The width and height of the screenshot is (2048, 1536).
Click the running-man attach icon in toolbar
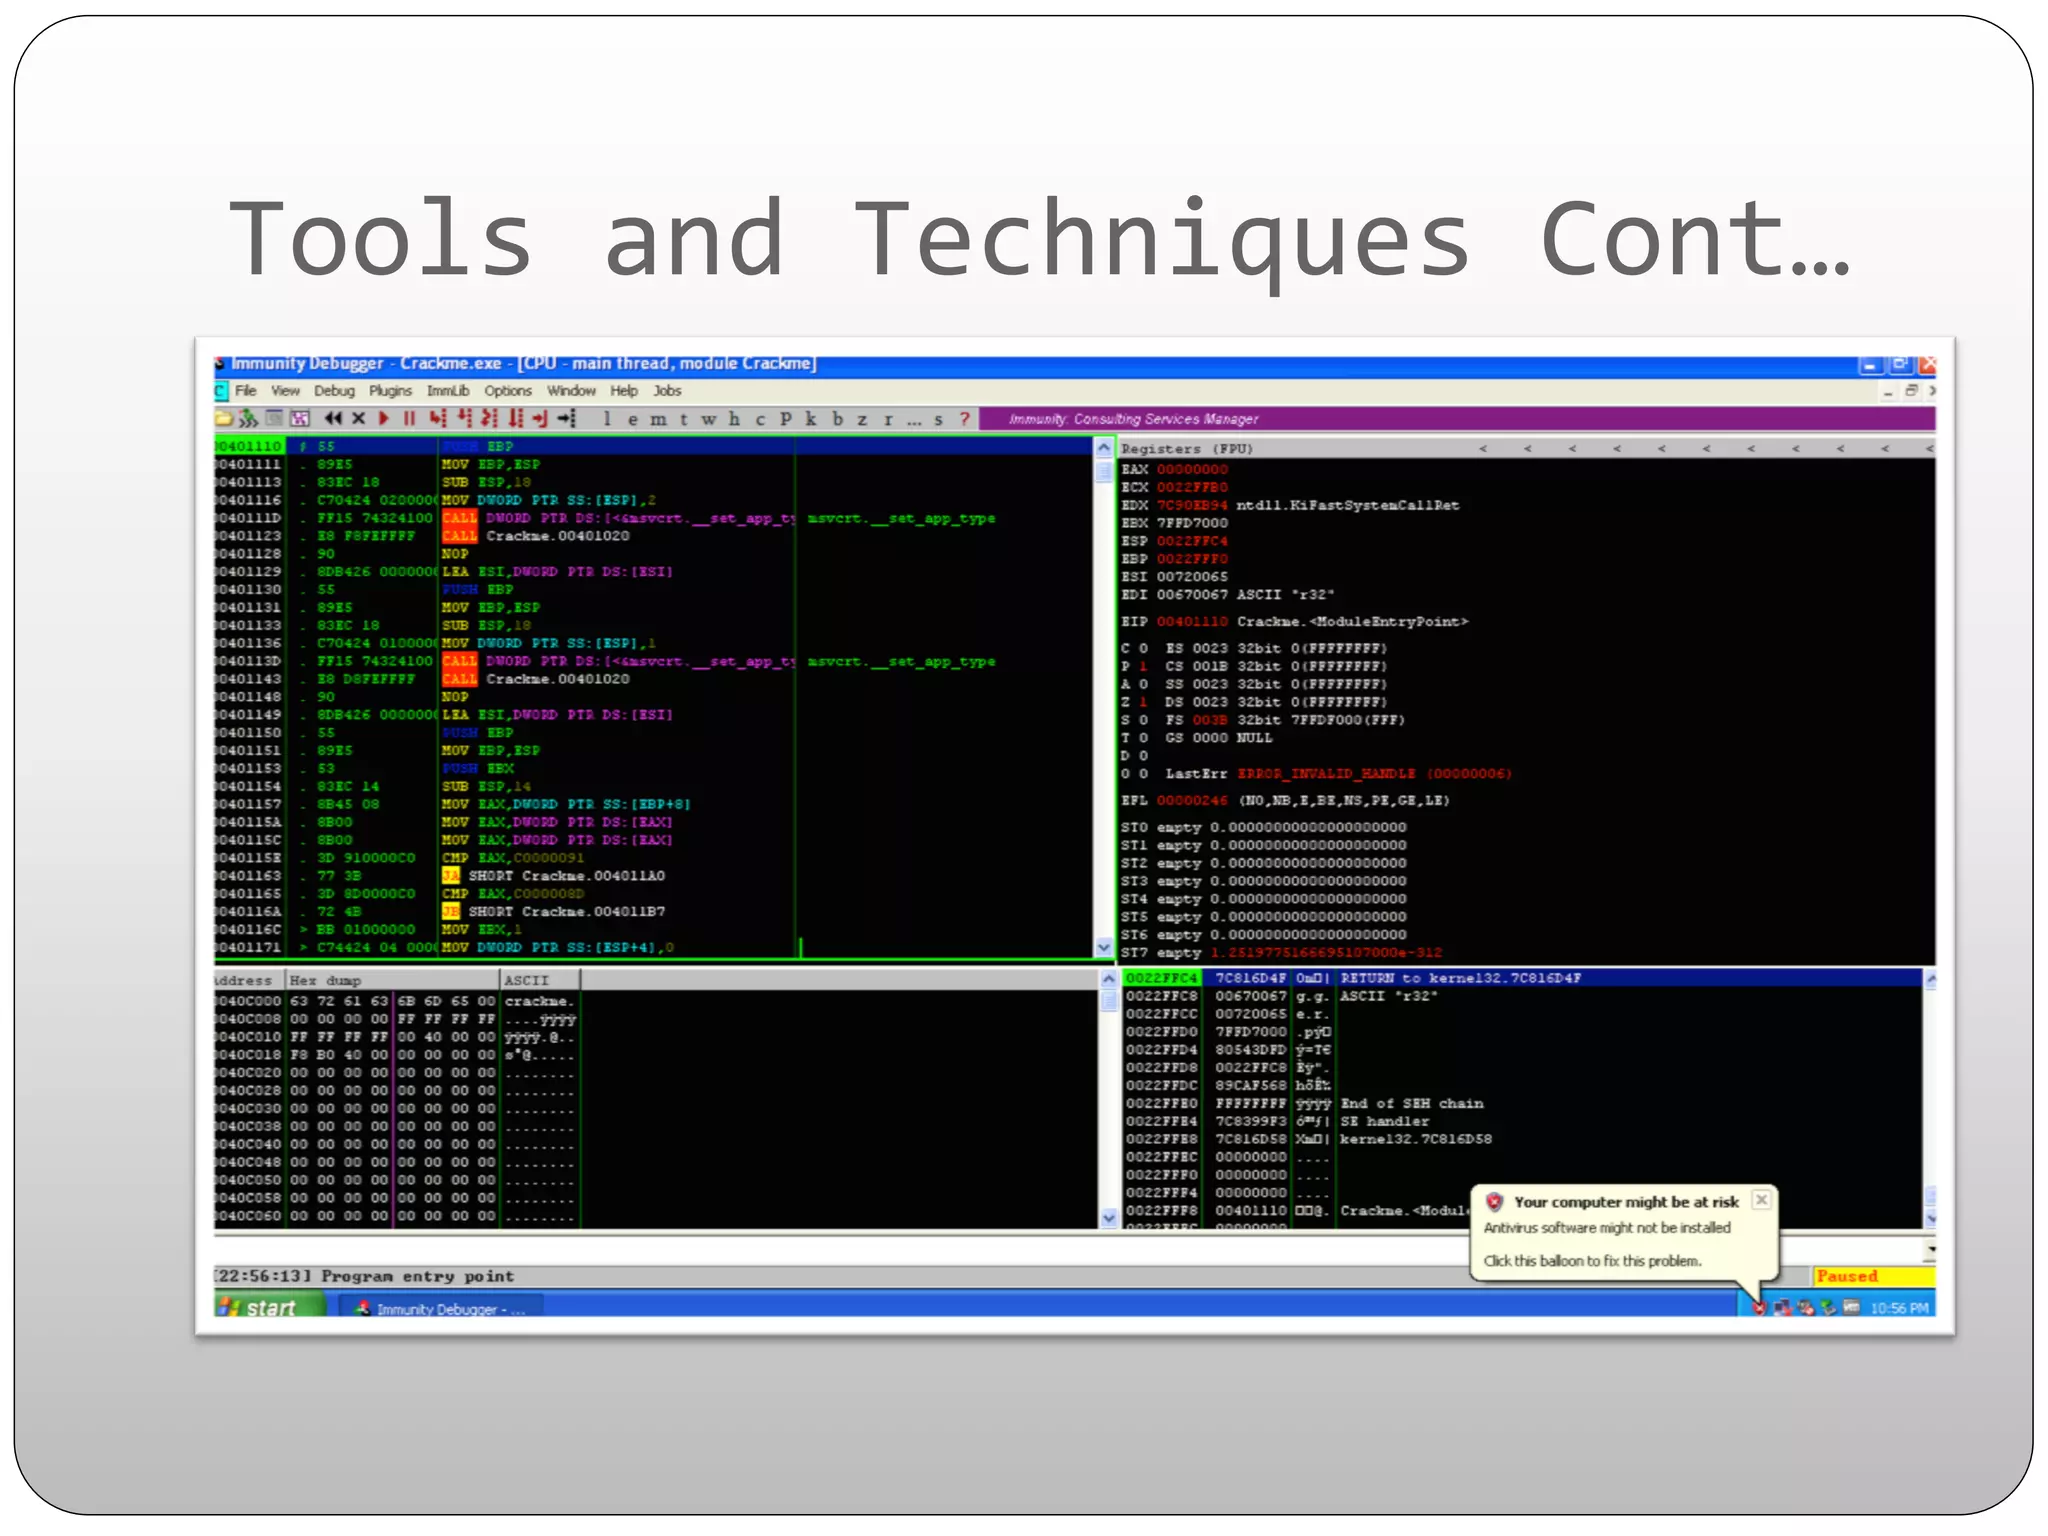tap(247, 419)
